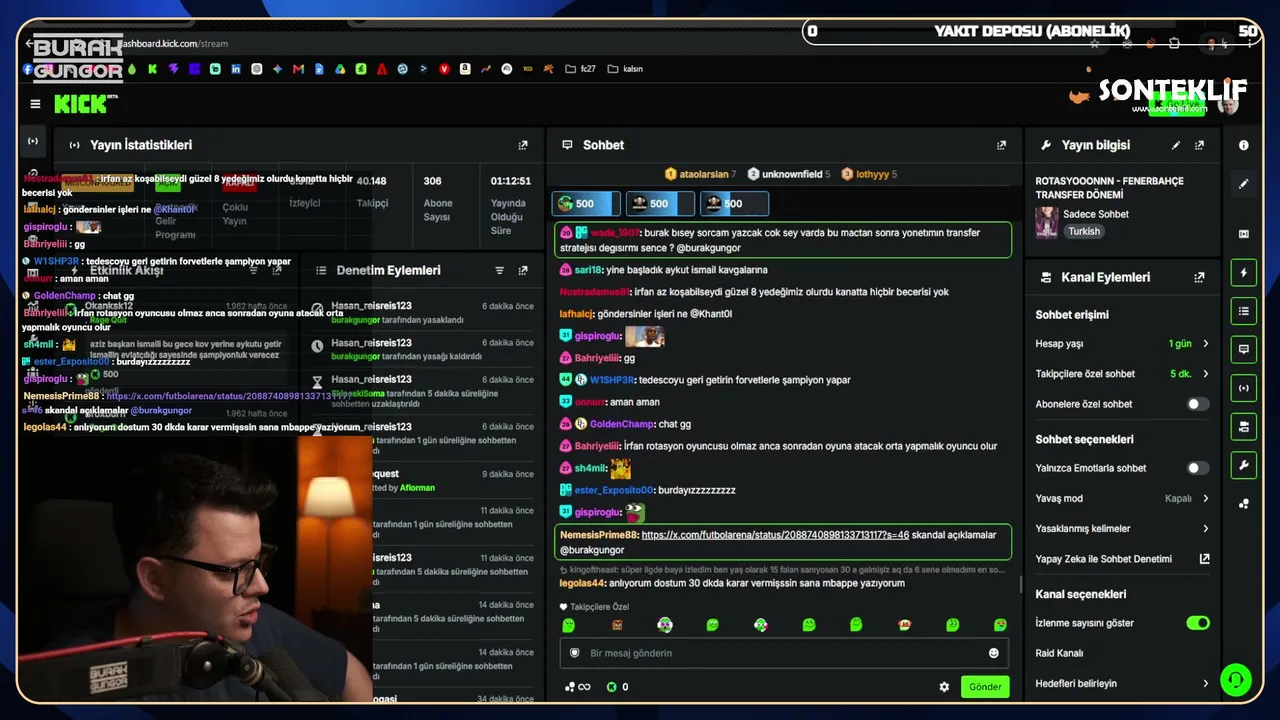
Task: Click username legolas44 in chat
Action: pyautogui.click(x=582, y=583)
